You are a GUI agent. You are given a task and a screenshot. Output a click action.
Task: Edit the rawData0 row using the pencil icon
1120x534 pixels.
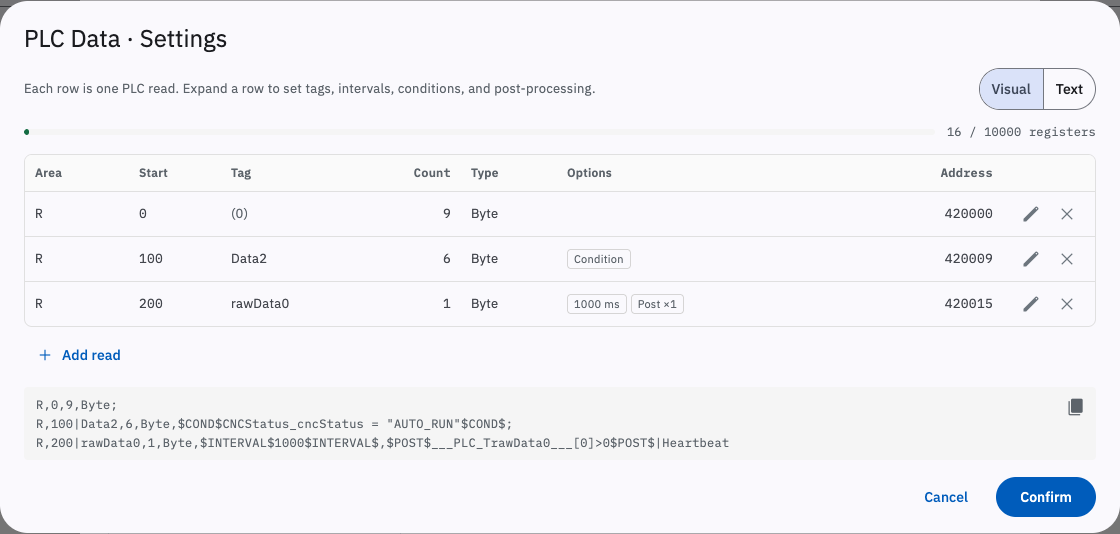point(1030,304)
